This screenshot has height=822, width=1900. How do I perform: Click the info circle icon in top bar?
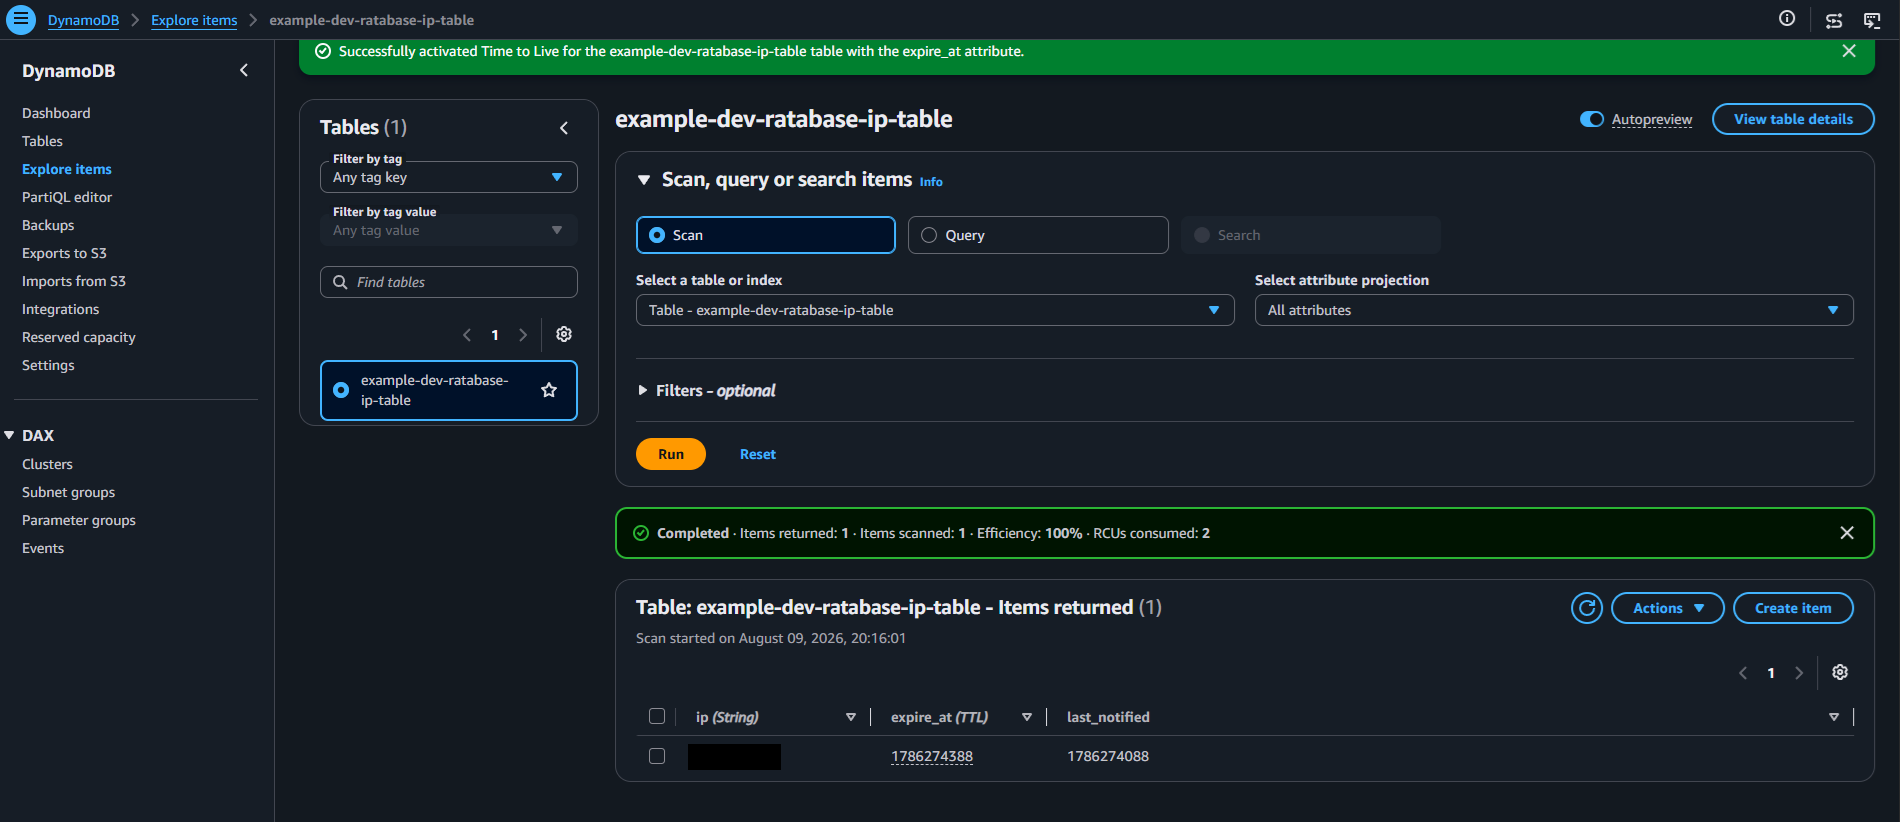pyautogui.click(x=1787, y=19)
